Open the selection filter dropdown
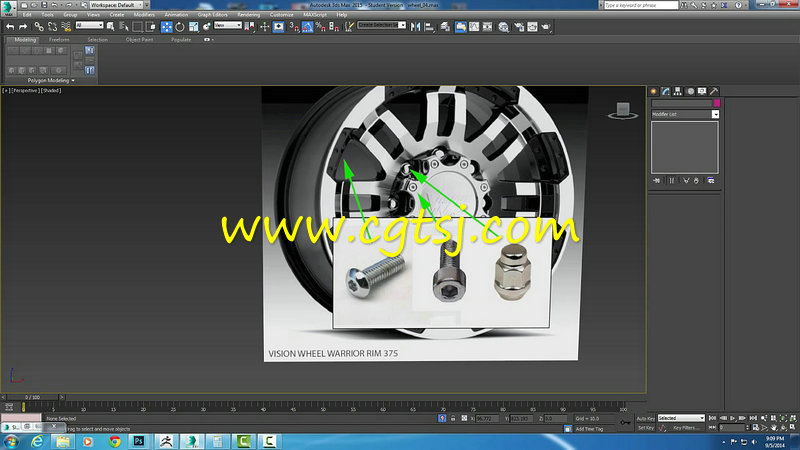This screenshot has width=800, height=450. [89, 25]
